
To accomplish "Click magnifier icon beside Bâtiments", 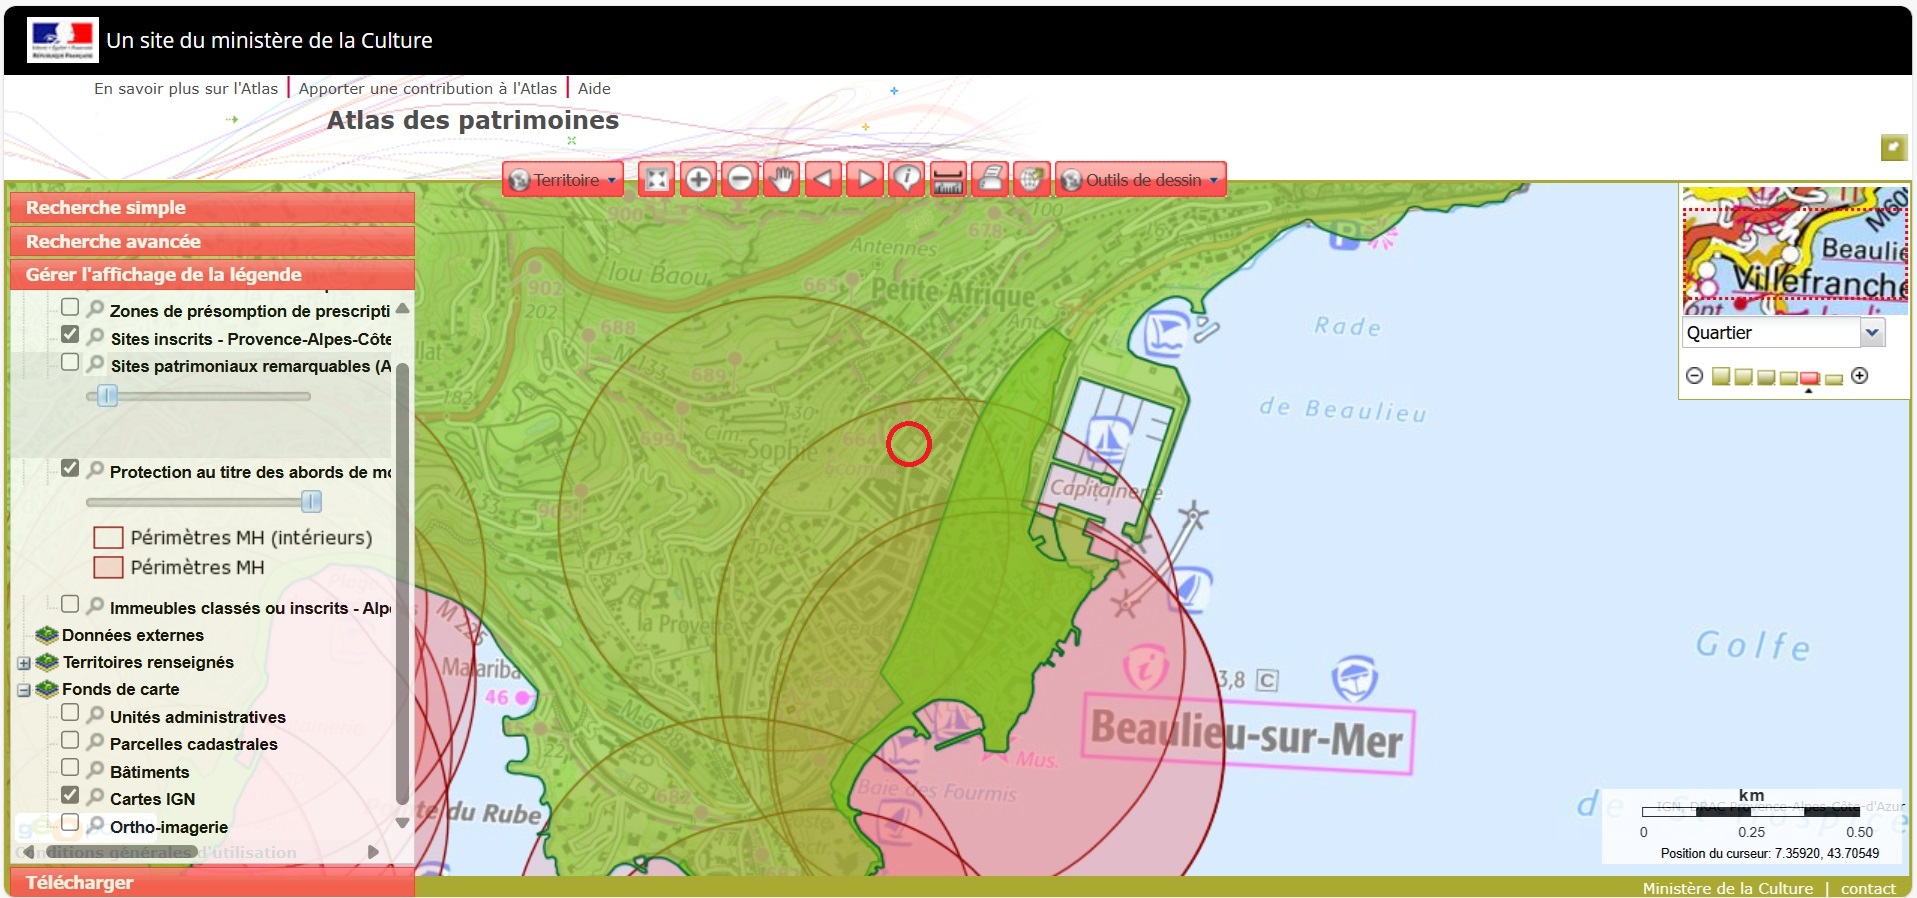I will click(x=96, y=770).
